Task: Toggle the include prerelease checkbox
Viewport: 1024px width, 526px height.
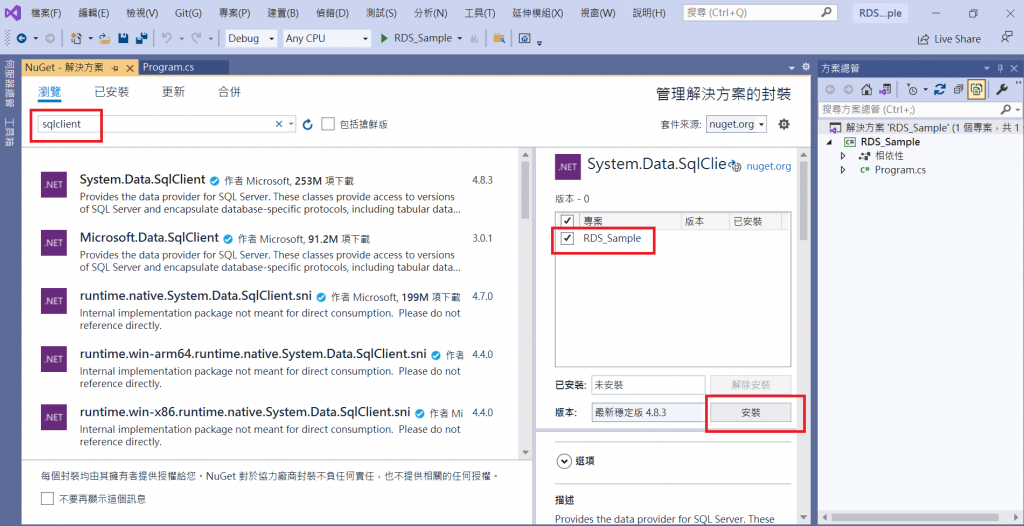Action: point(328,124)
